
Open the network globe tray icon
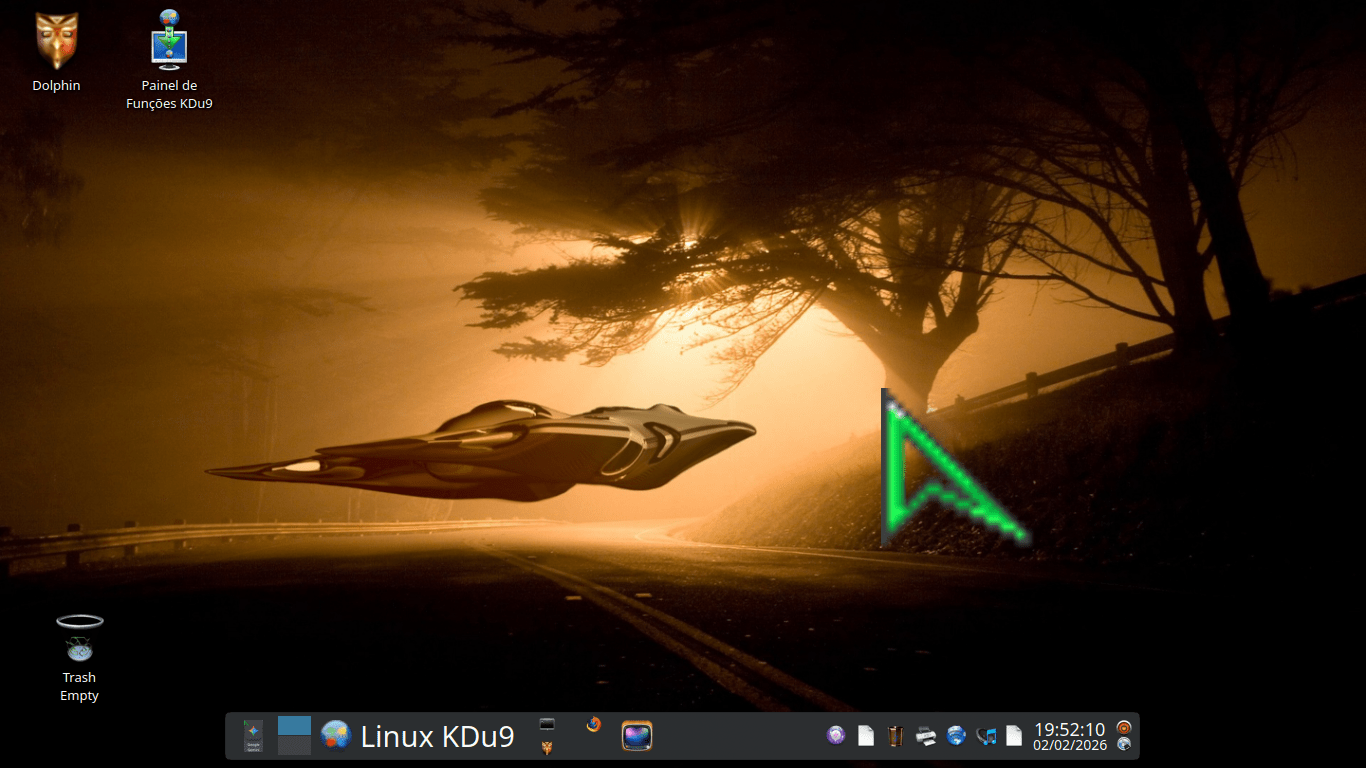tap(956, 736)
